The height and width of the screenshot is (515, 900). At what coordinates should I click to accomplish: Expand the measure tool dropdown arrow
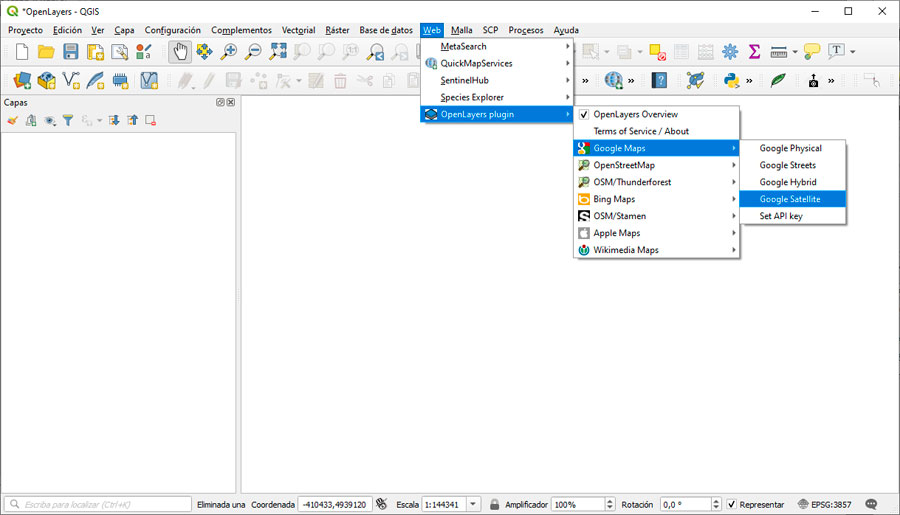795,52
